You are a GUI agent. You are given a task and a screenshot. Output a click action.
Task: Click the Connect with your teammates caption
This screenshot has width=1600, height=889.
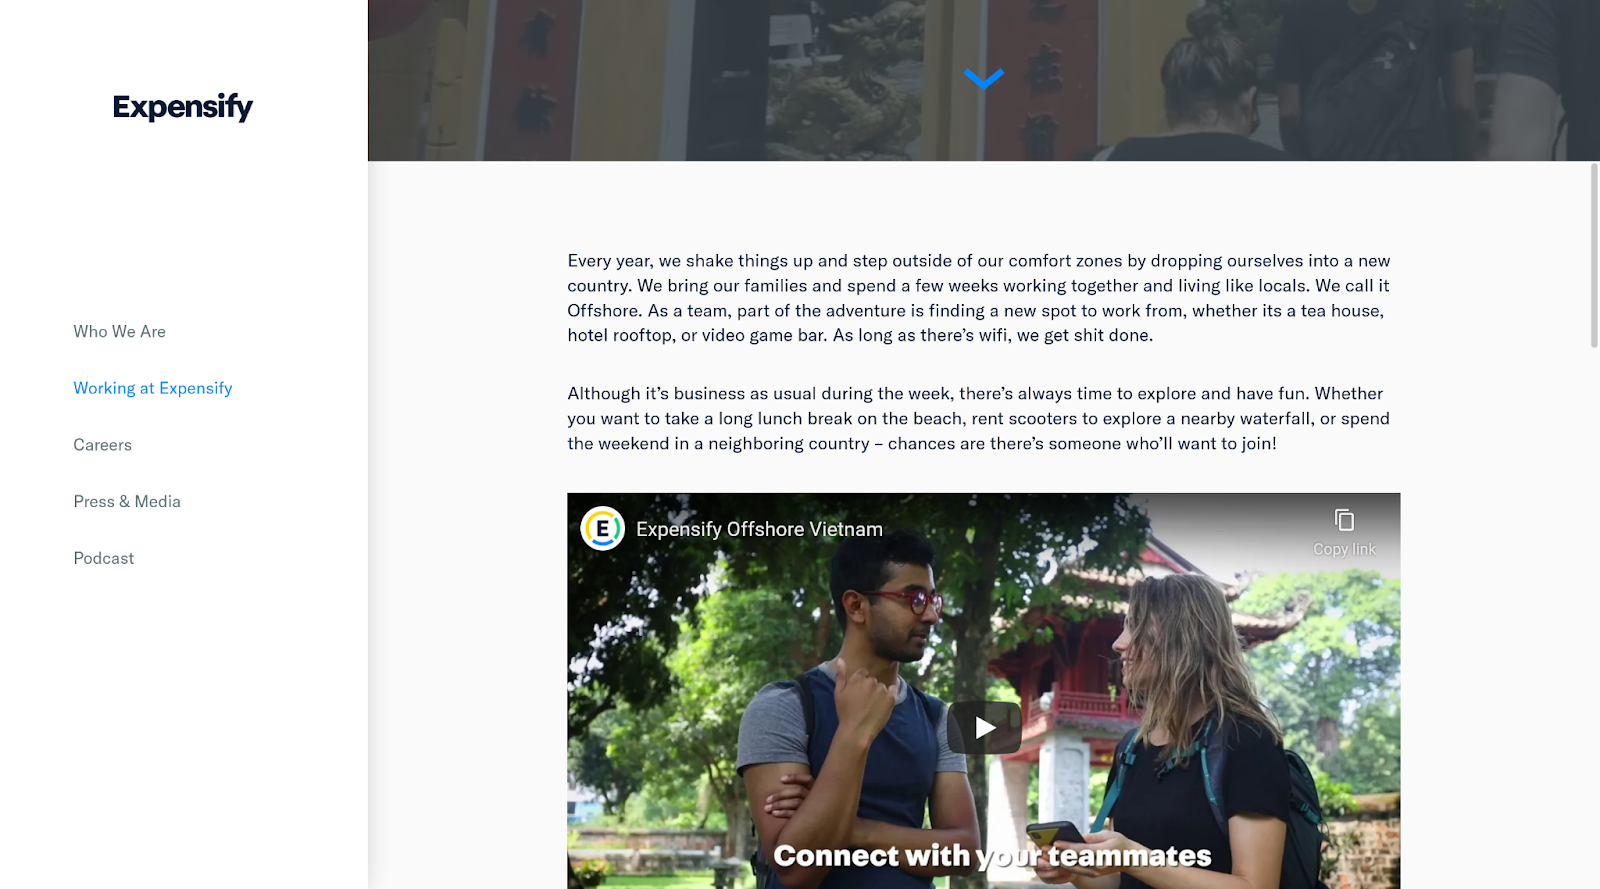[x=992, y=856]
